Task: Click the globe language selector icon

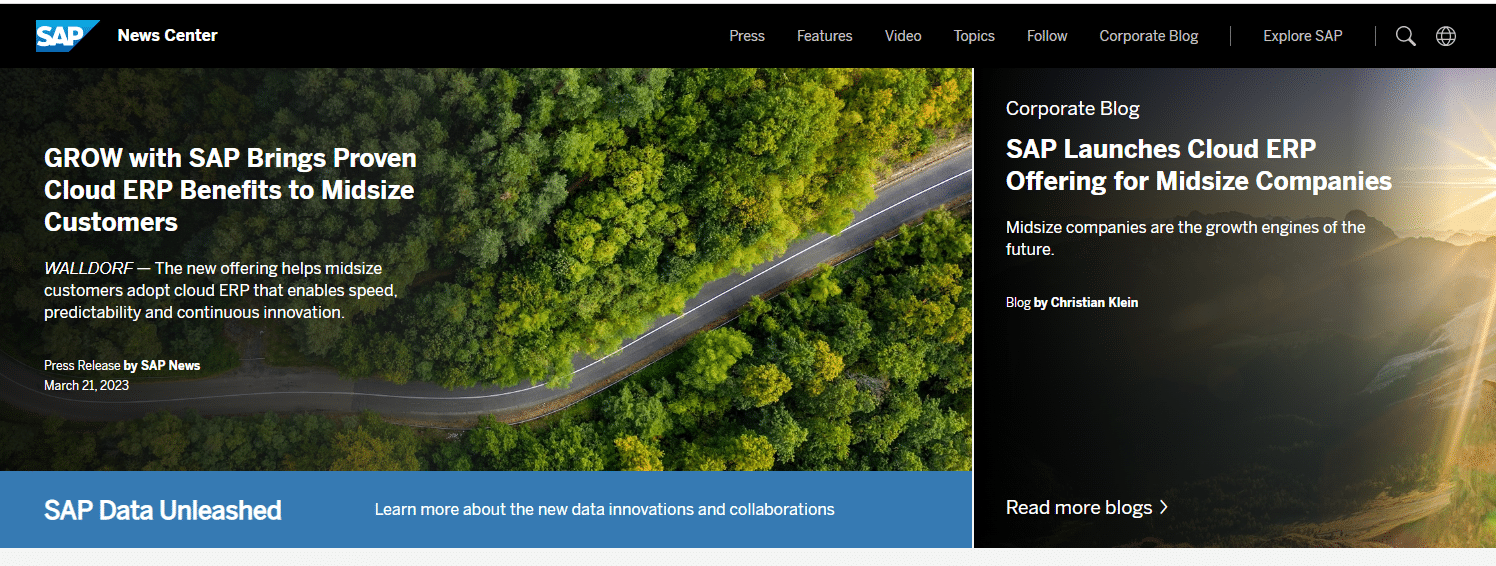Action: pyautogui.click(x=1445, y=36)
